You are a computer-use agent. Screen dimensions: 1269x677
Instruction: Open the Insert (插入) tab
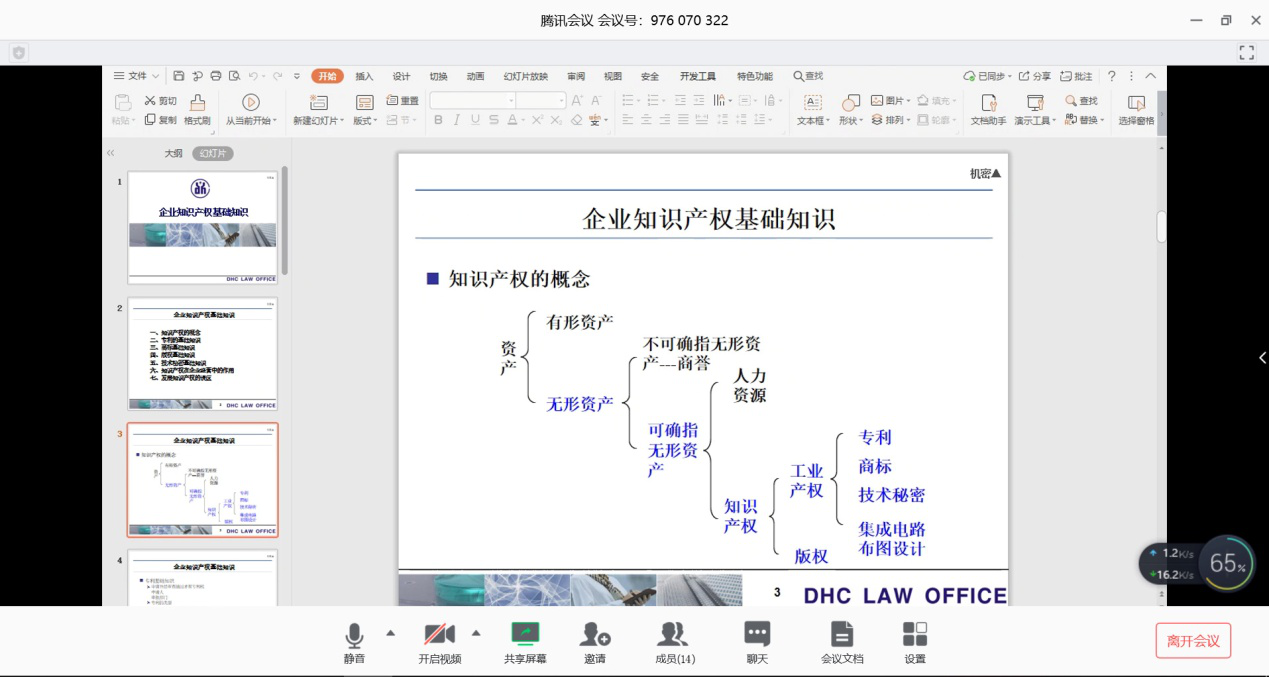click(364, 76)
